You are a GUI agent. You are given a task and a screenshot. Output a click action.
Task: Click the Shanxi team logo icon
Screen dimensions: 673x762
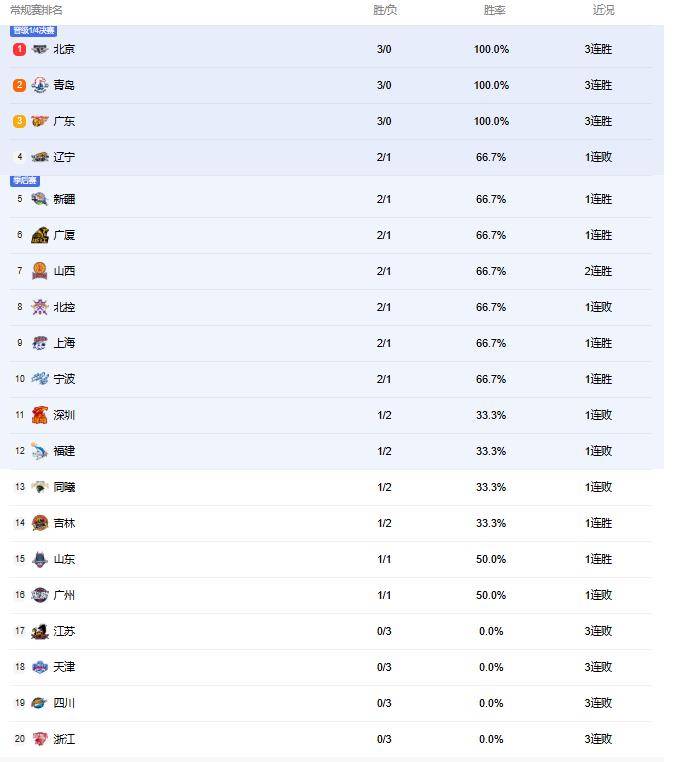pyautogui.click(x=40, y=271)
